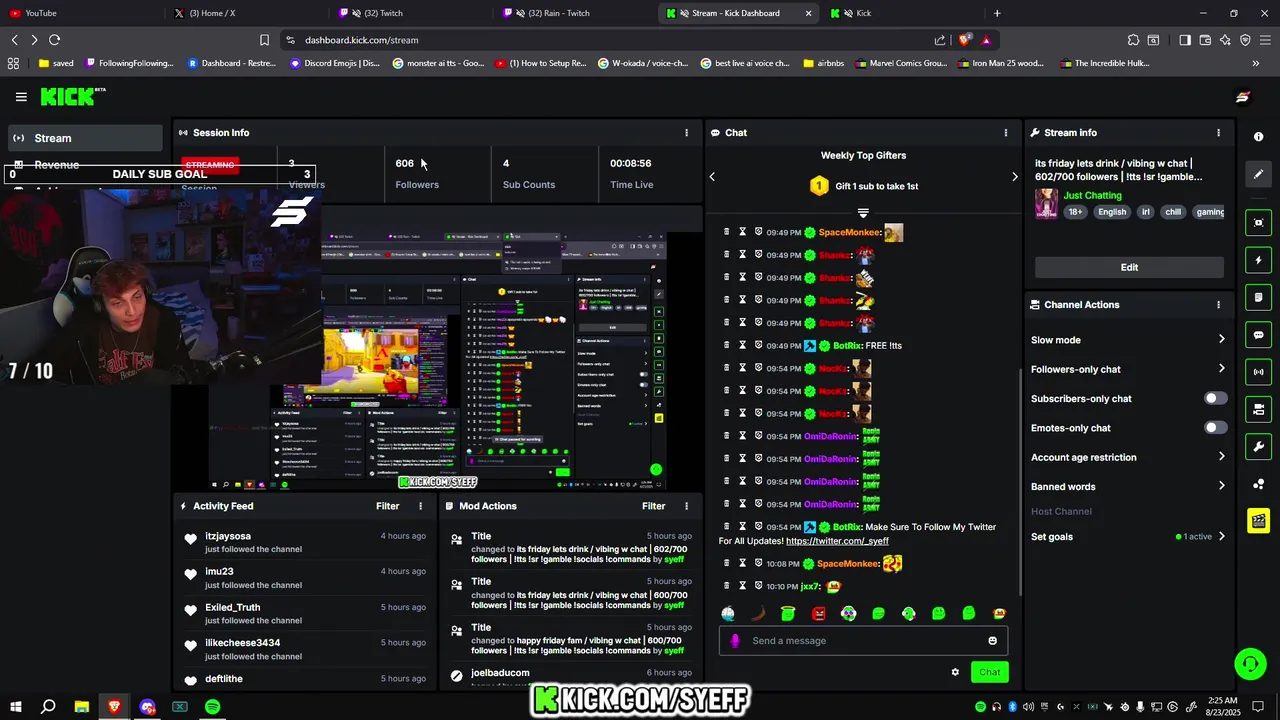Screen dimensions: 1280x720
Task: Click the document note icon in right rail
Action: [x=1258, y=298]
